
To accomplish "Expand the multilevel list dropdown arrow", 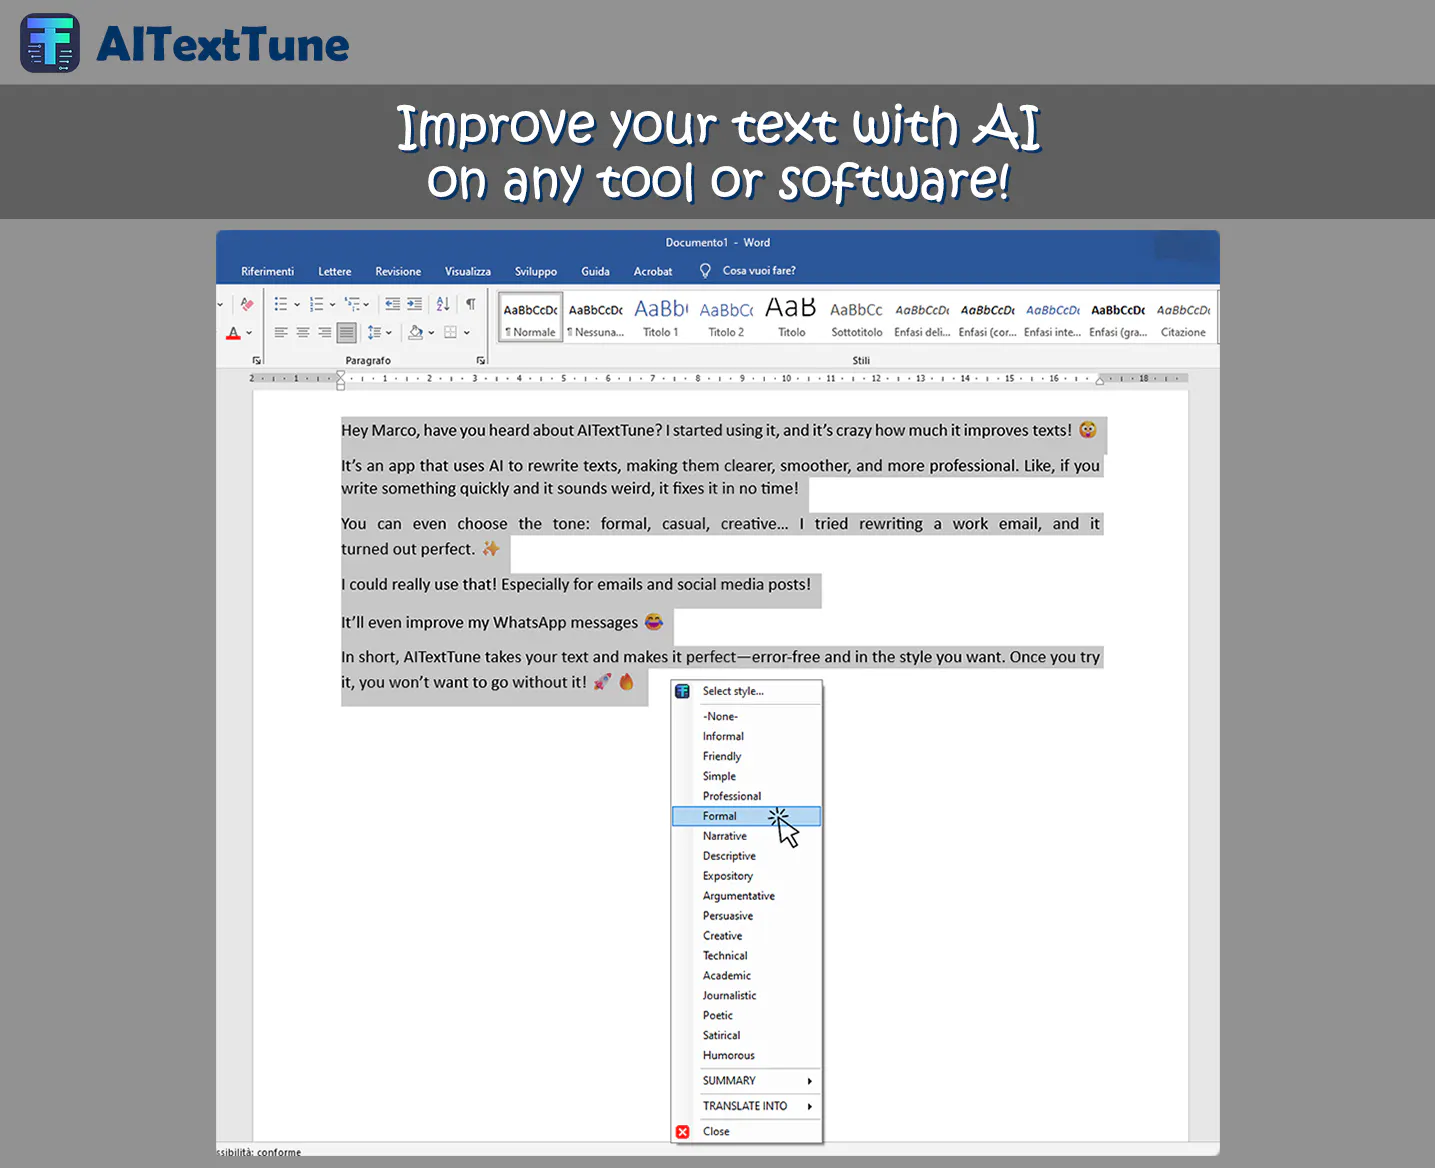I will 366,305.
